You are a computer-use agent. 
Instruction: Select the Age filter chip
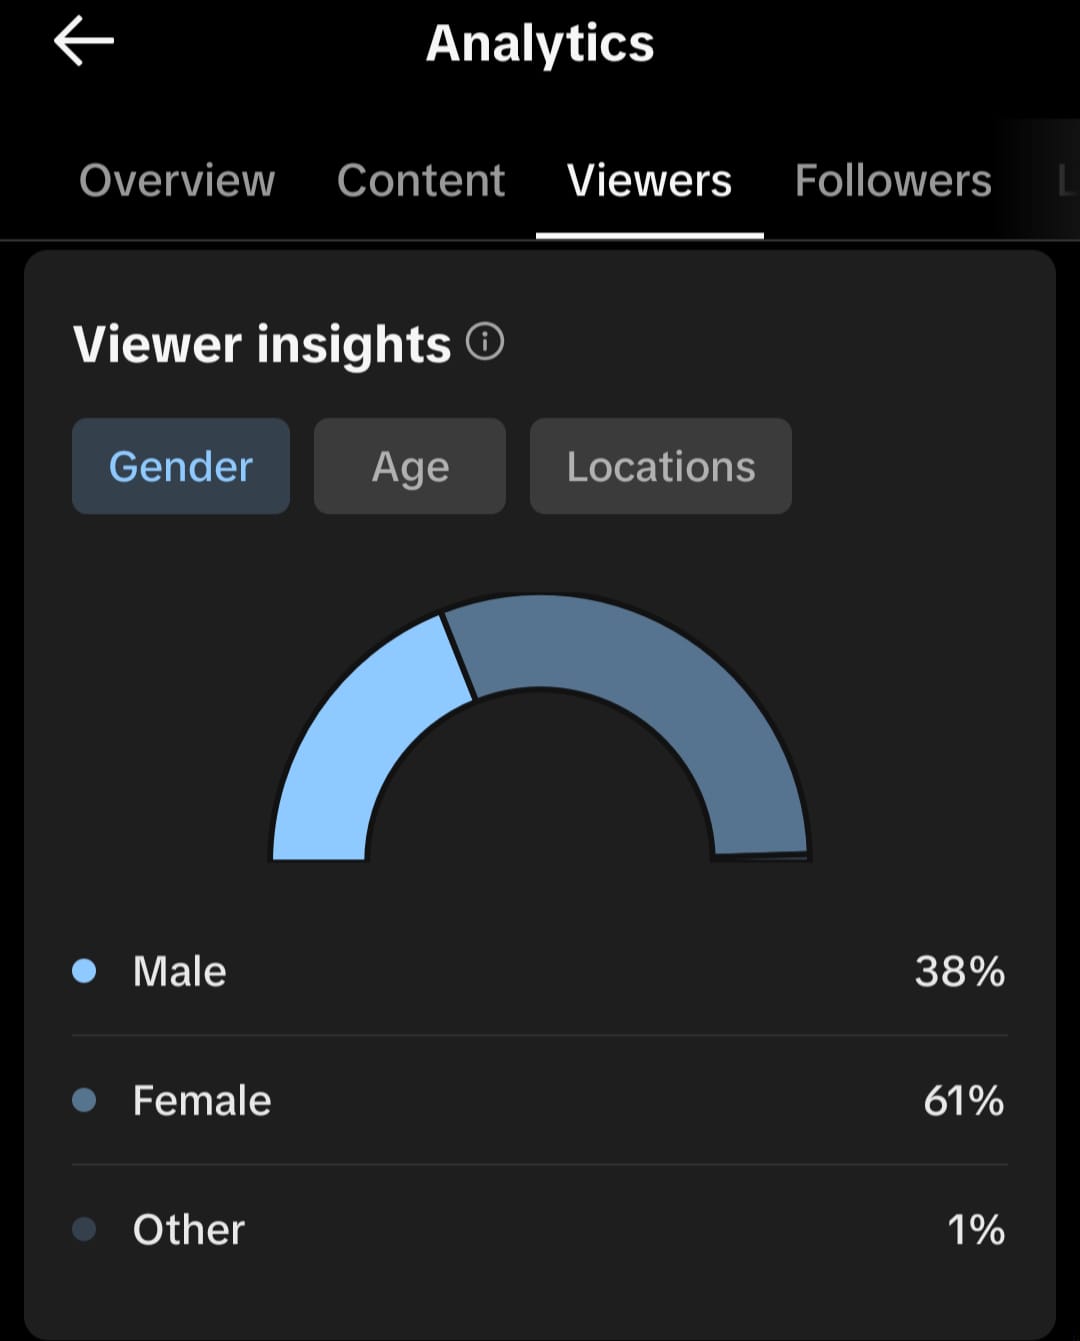click(410, 466)
